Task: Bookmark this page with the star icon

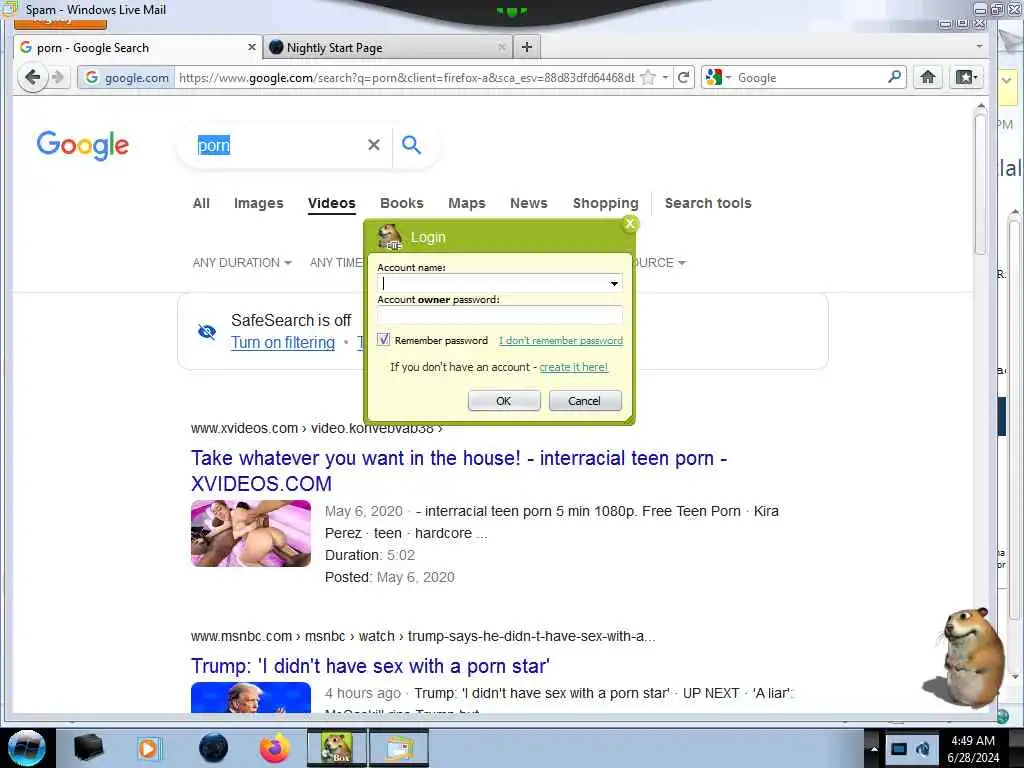Action: pos(648,78)
